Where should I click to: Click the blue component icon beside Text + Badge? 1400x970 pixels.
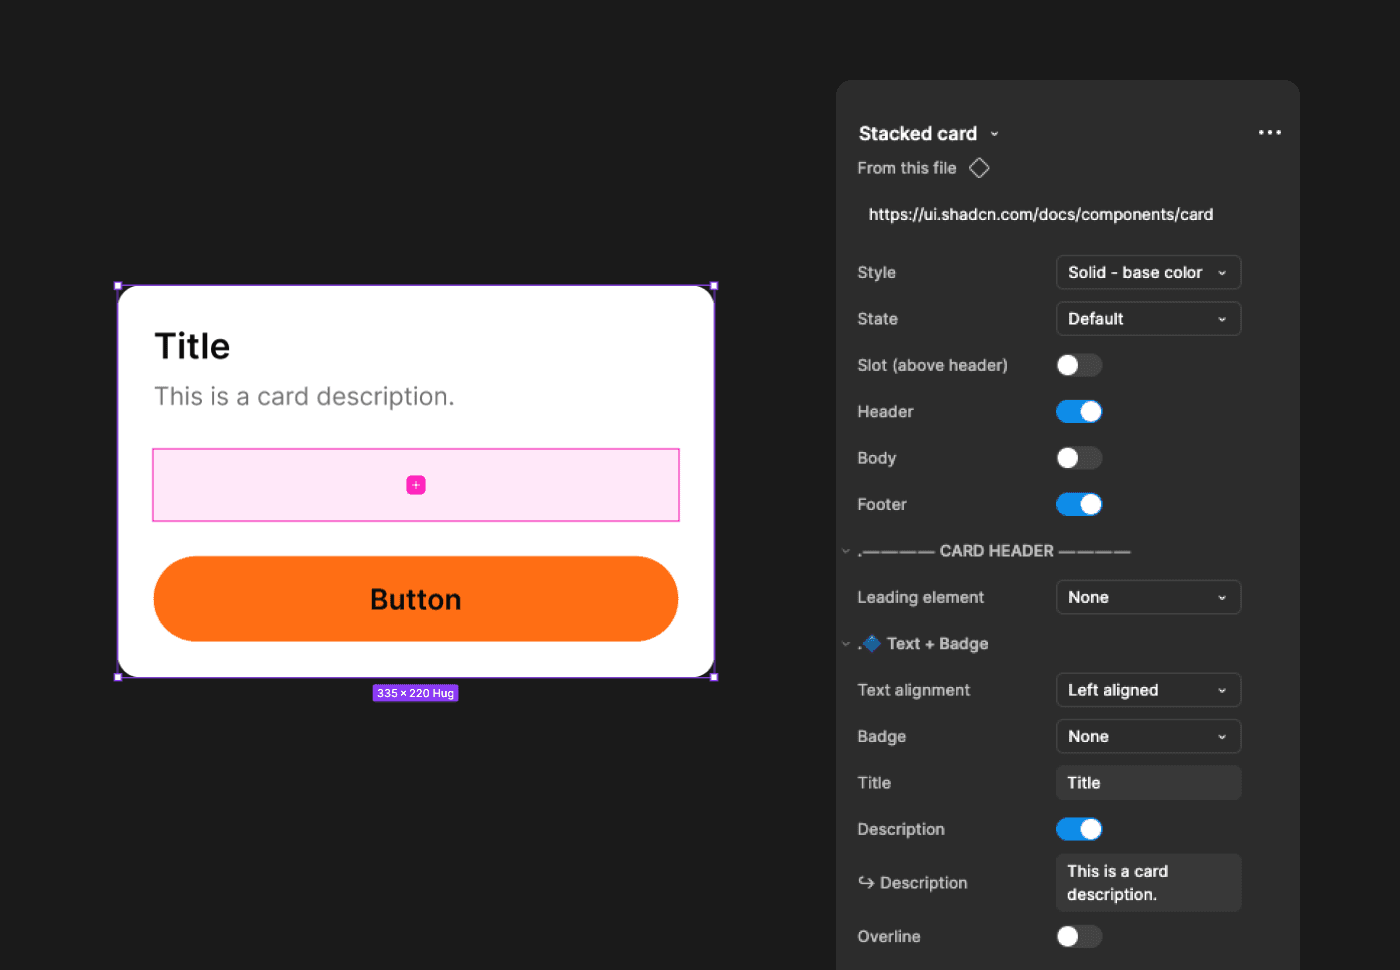(870, 643)
